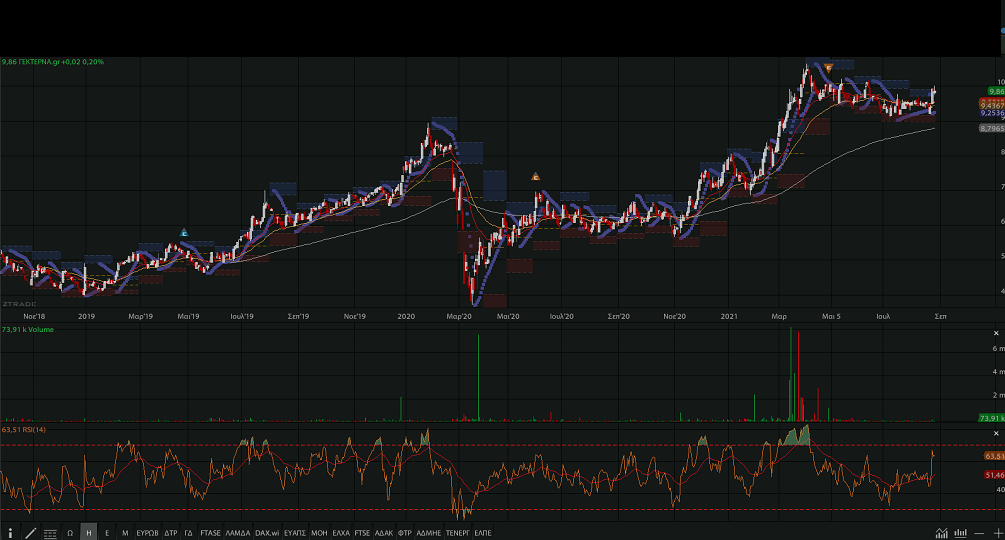
Task: Open the ΑΔΜΗΕ symbol chart
Action: [428, 533]
